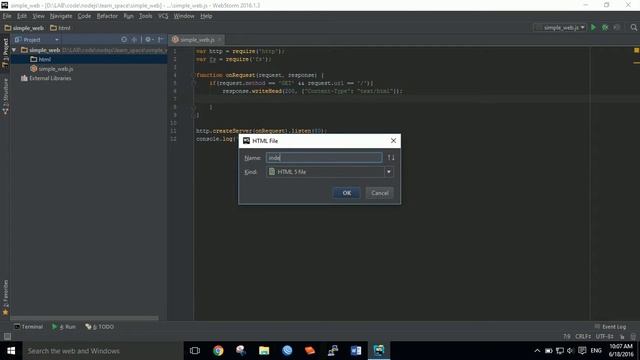Open Google Chrome from taskbar
This screenshot has width=640, height=360.
218,351
